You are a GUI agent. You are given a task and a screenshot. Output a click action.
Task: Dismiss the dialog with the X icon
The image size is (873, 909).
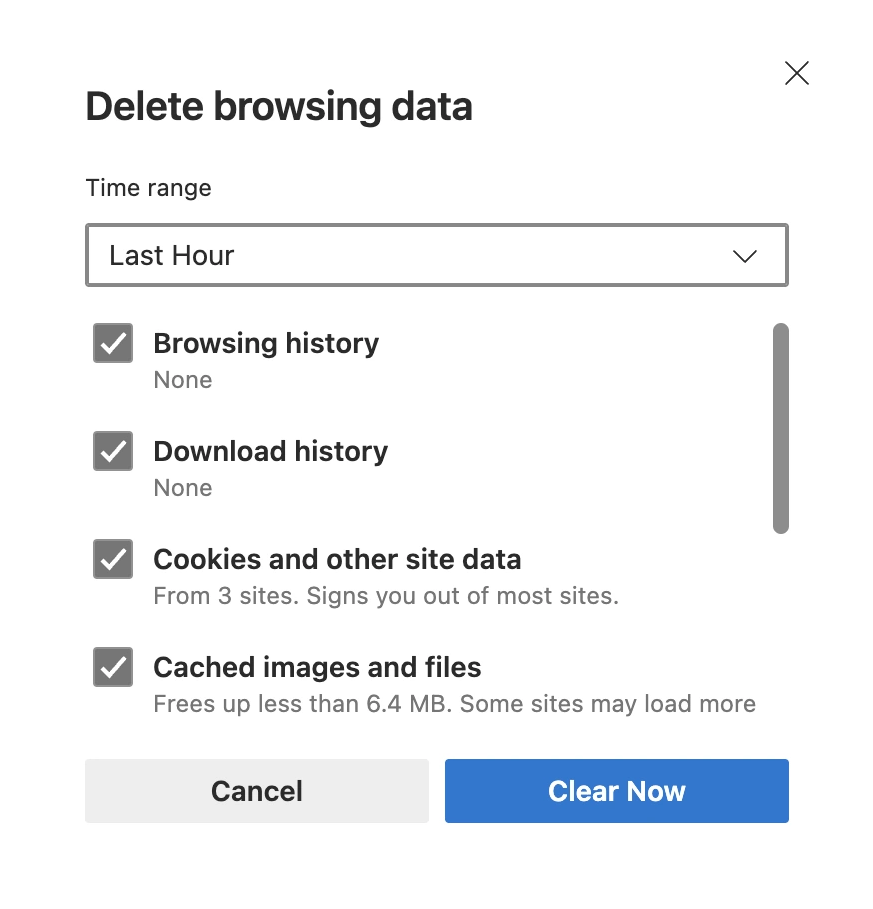tap(796, 73)
